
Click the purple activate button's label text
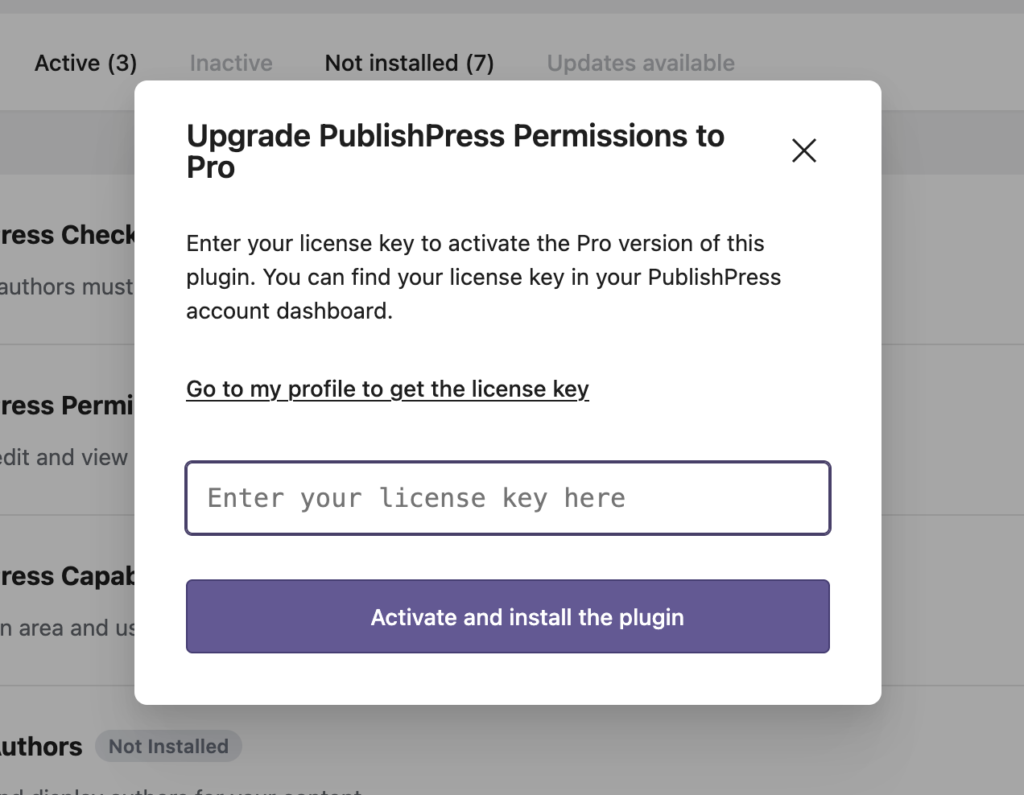[527, 617]
